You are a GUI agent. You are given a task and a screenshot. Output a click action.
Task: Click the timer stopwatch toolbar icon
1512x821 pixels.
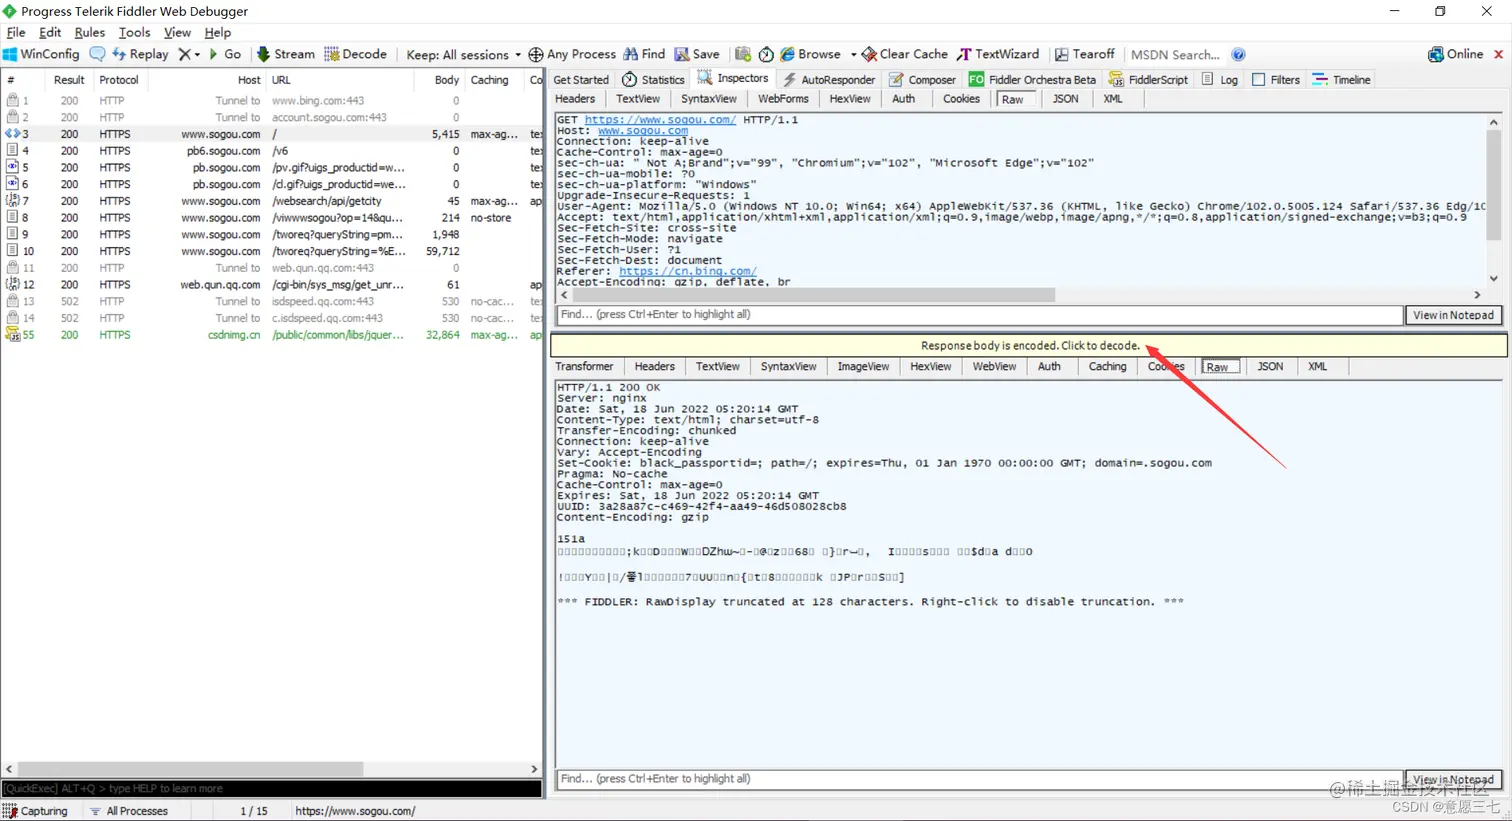(x=766, y=54)
